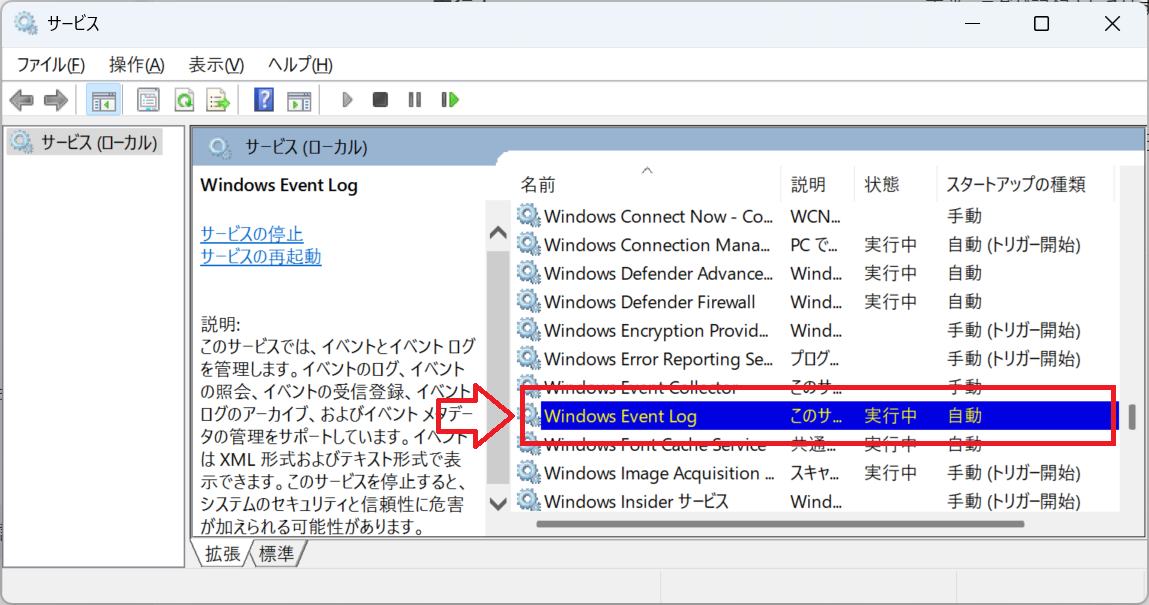Image resolution: width=1149 pixels, height=605 pixels.
Task: Click gear icon of Windows Defender Firewall row
Action: coord(528,301)
